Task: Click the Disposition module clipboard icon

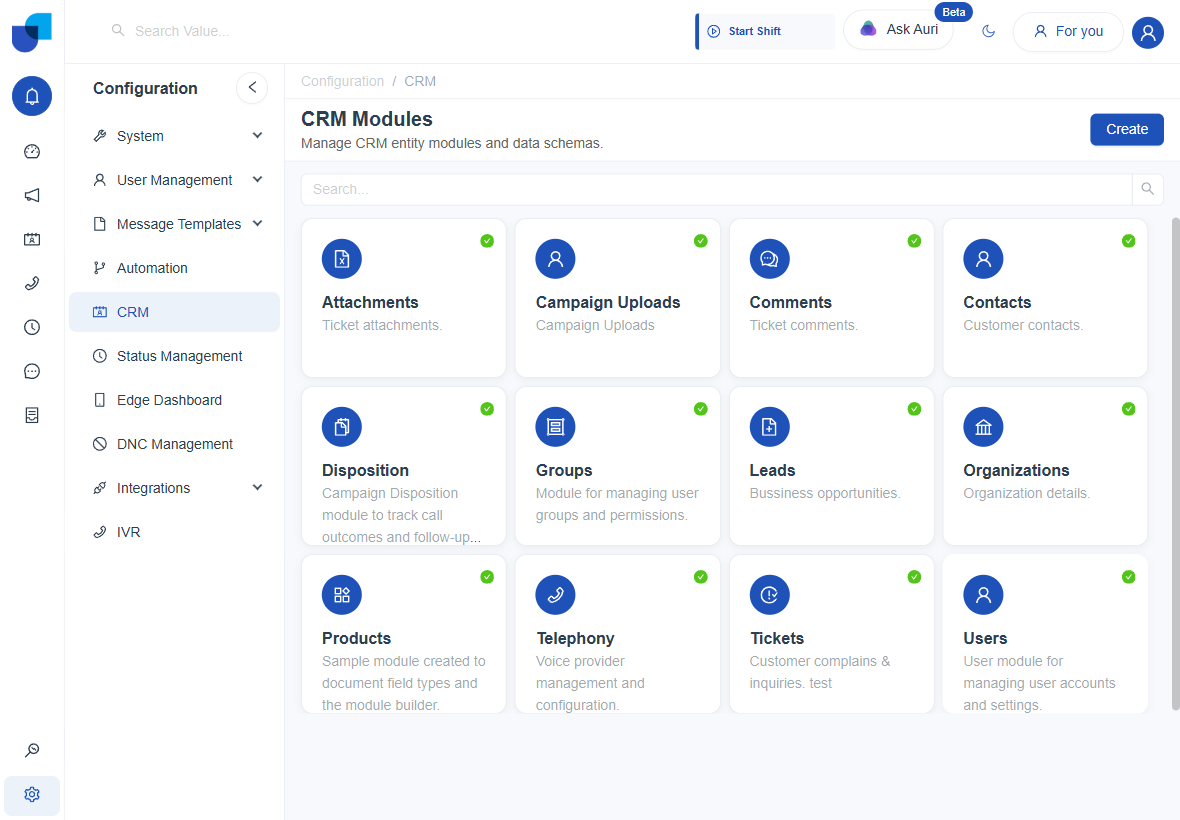Action: click(342, 427)
